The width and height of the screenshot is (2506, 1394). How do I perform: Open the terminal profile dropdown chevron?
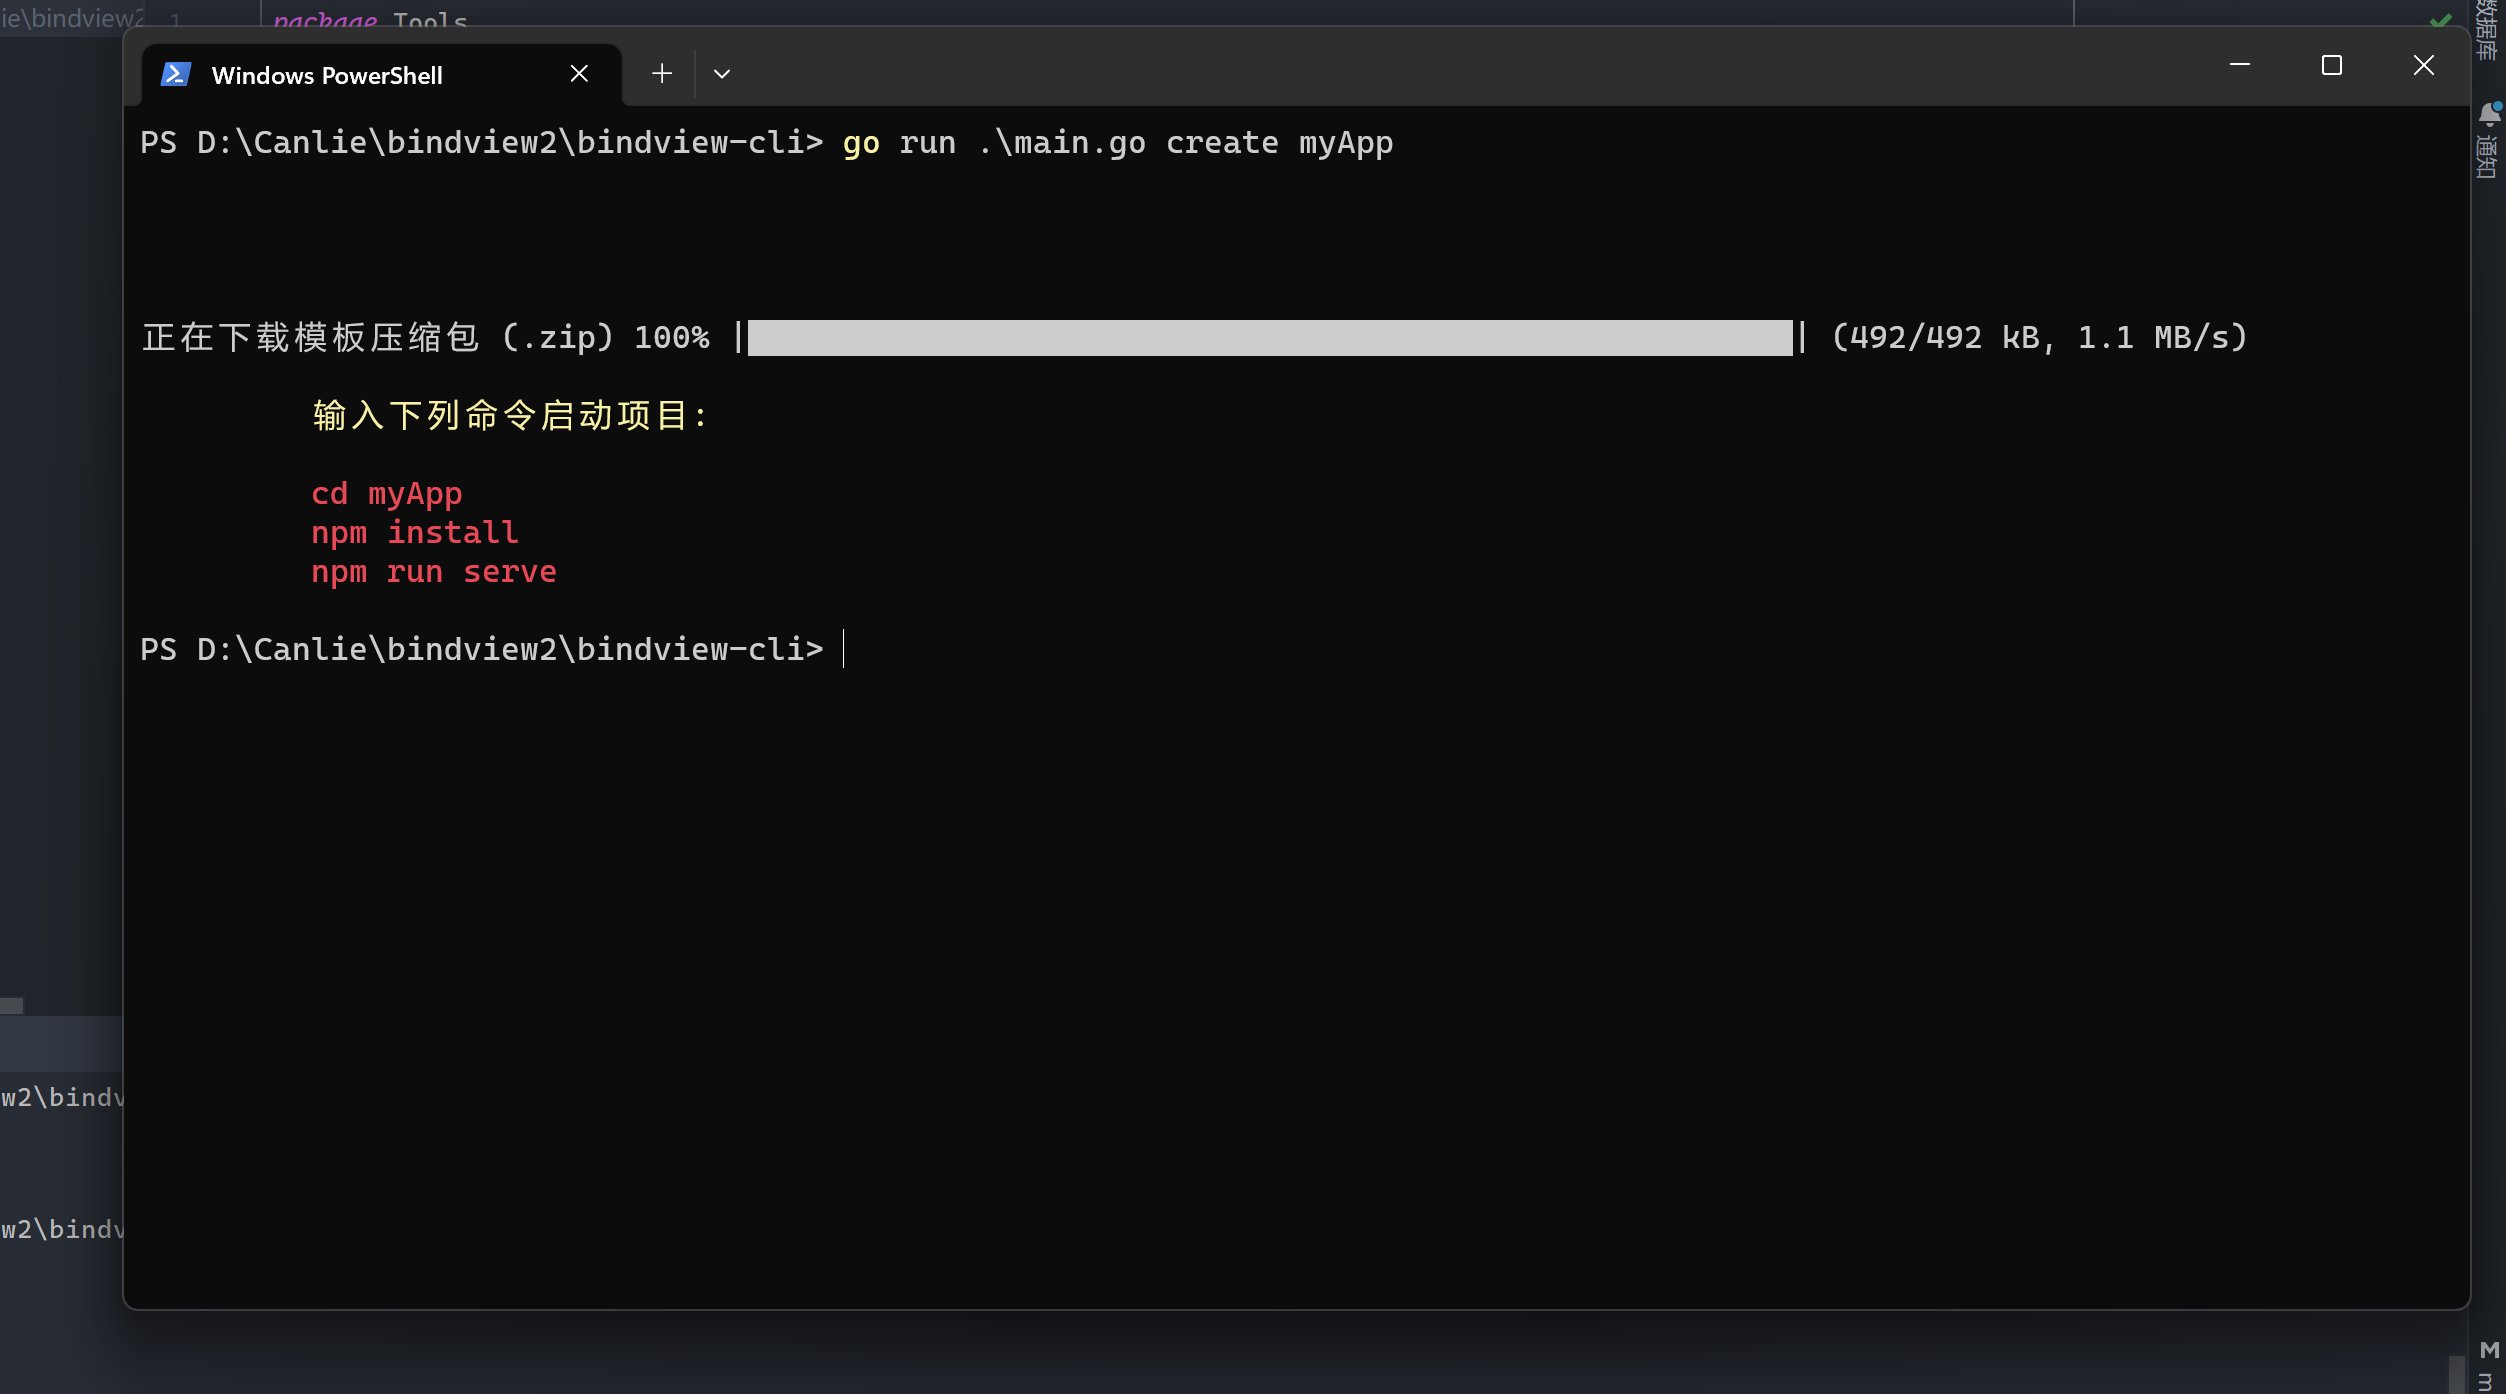tap(722, 73)
